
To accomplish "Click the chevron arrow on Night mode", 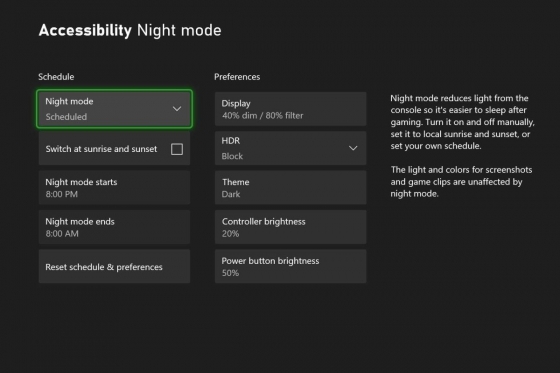I will (x=177, y=109).
